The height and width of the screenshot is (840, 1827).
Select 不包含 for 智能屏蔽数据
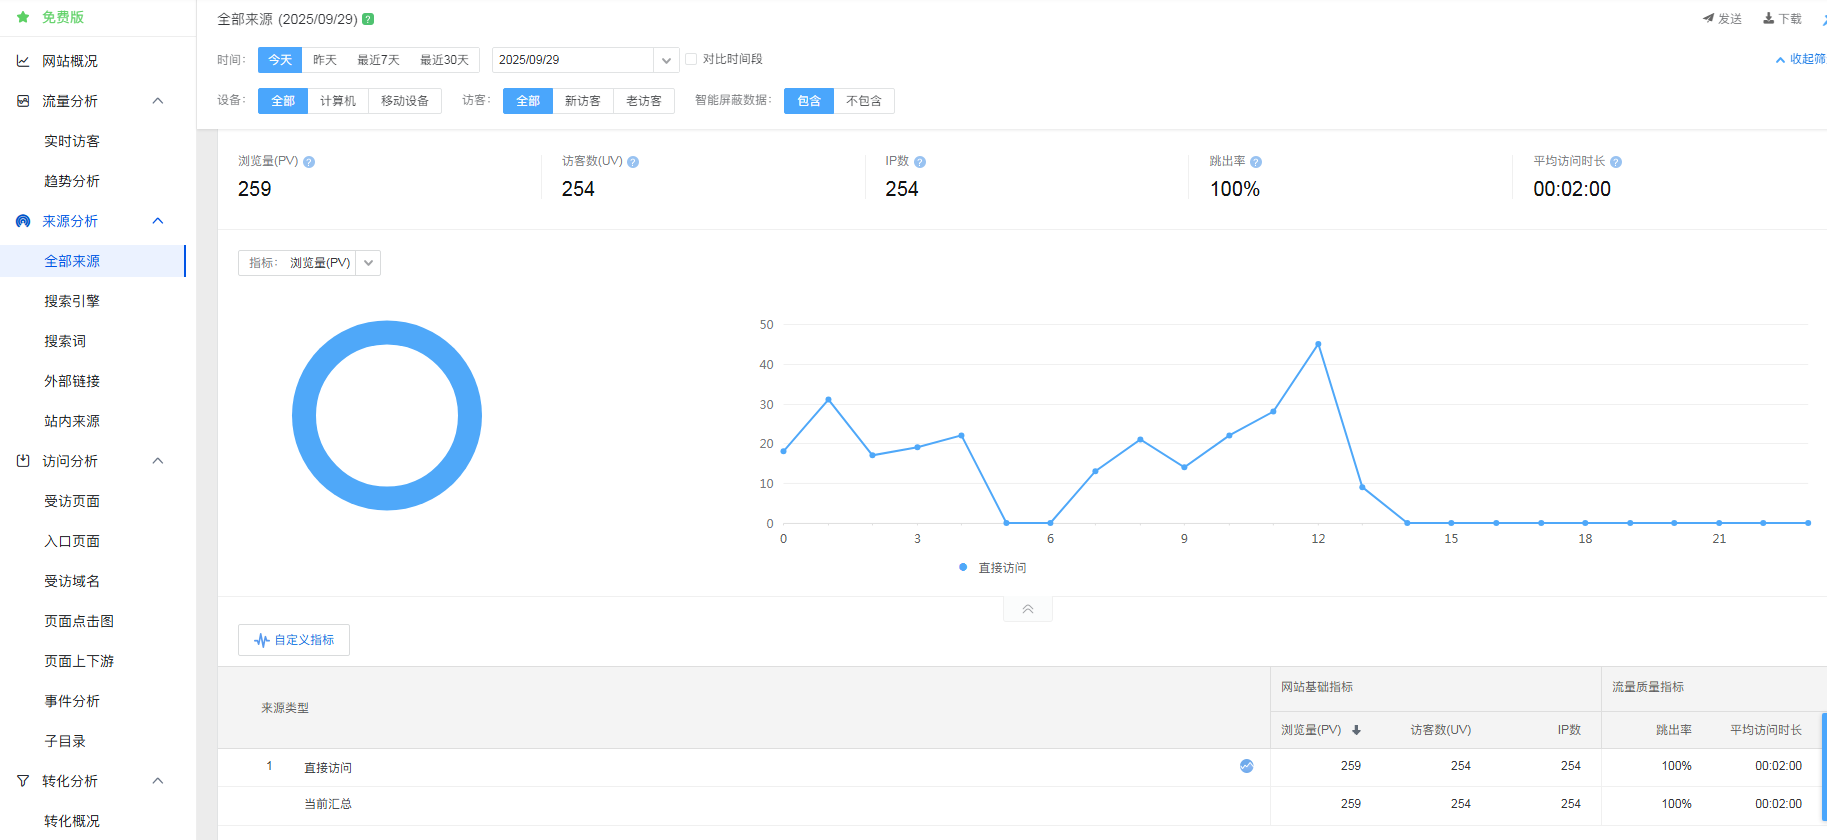[864, 101]
